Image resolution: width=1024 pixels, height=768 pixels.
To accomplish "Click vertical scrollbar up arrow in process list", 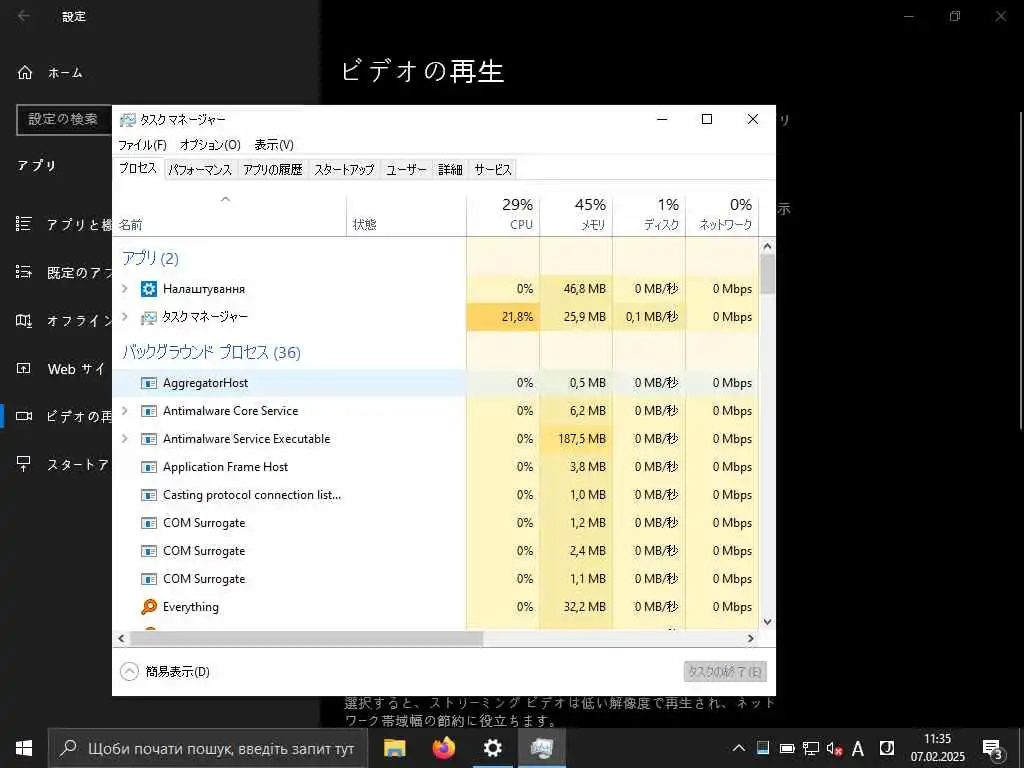I will pyautogui.click(x=767, y=246).
